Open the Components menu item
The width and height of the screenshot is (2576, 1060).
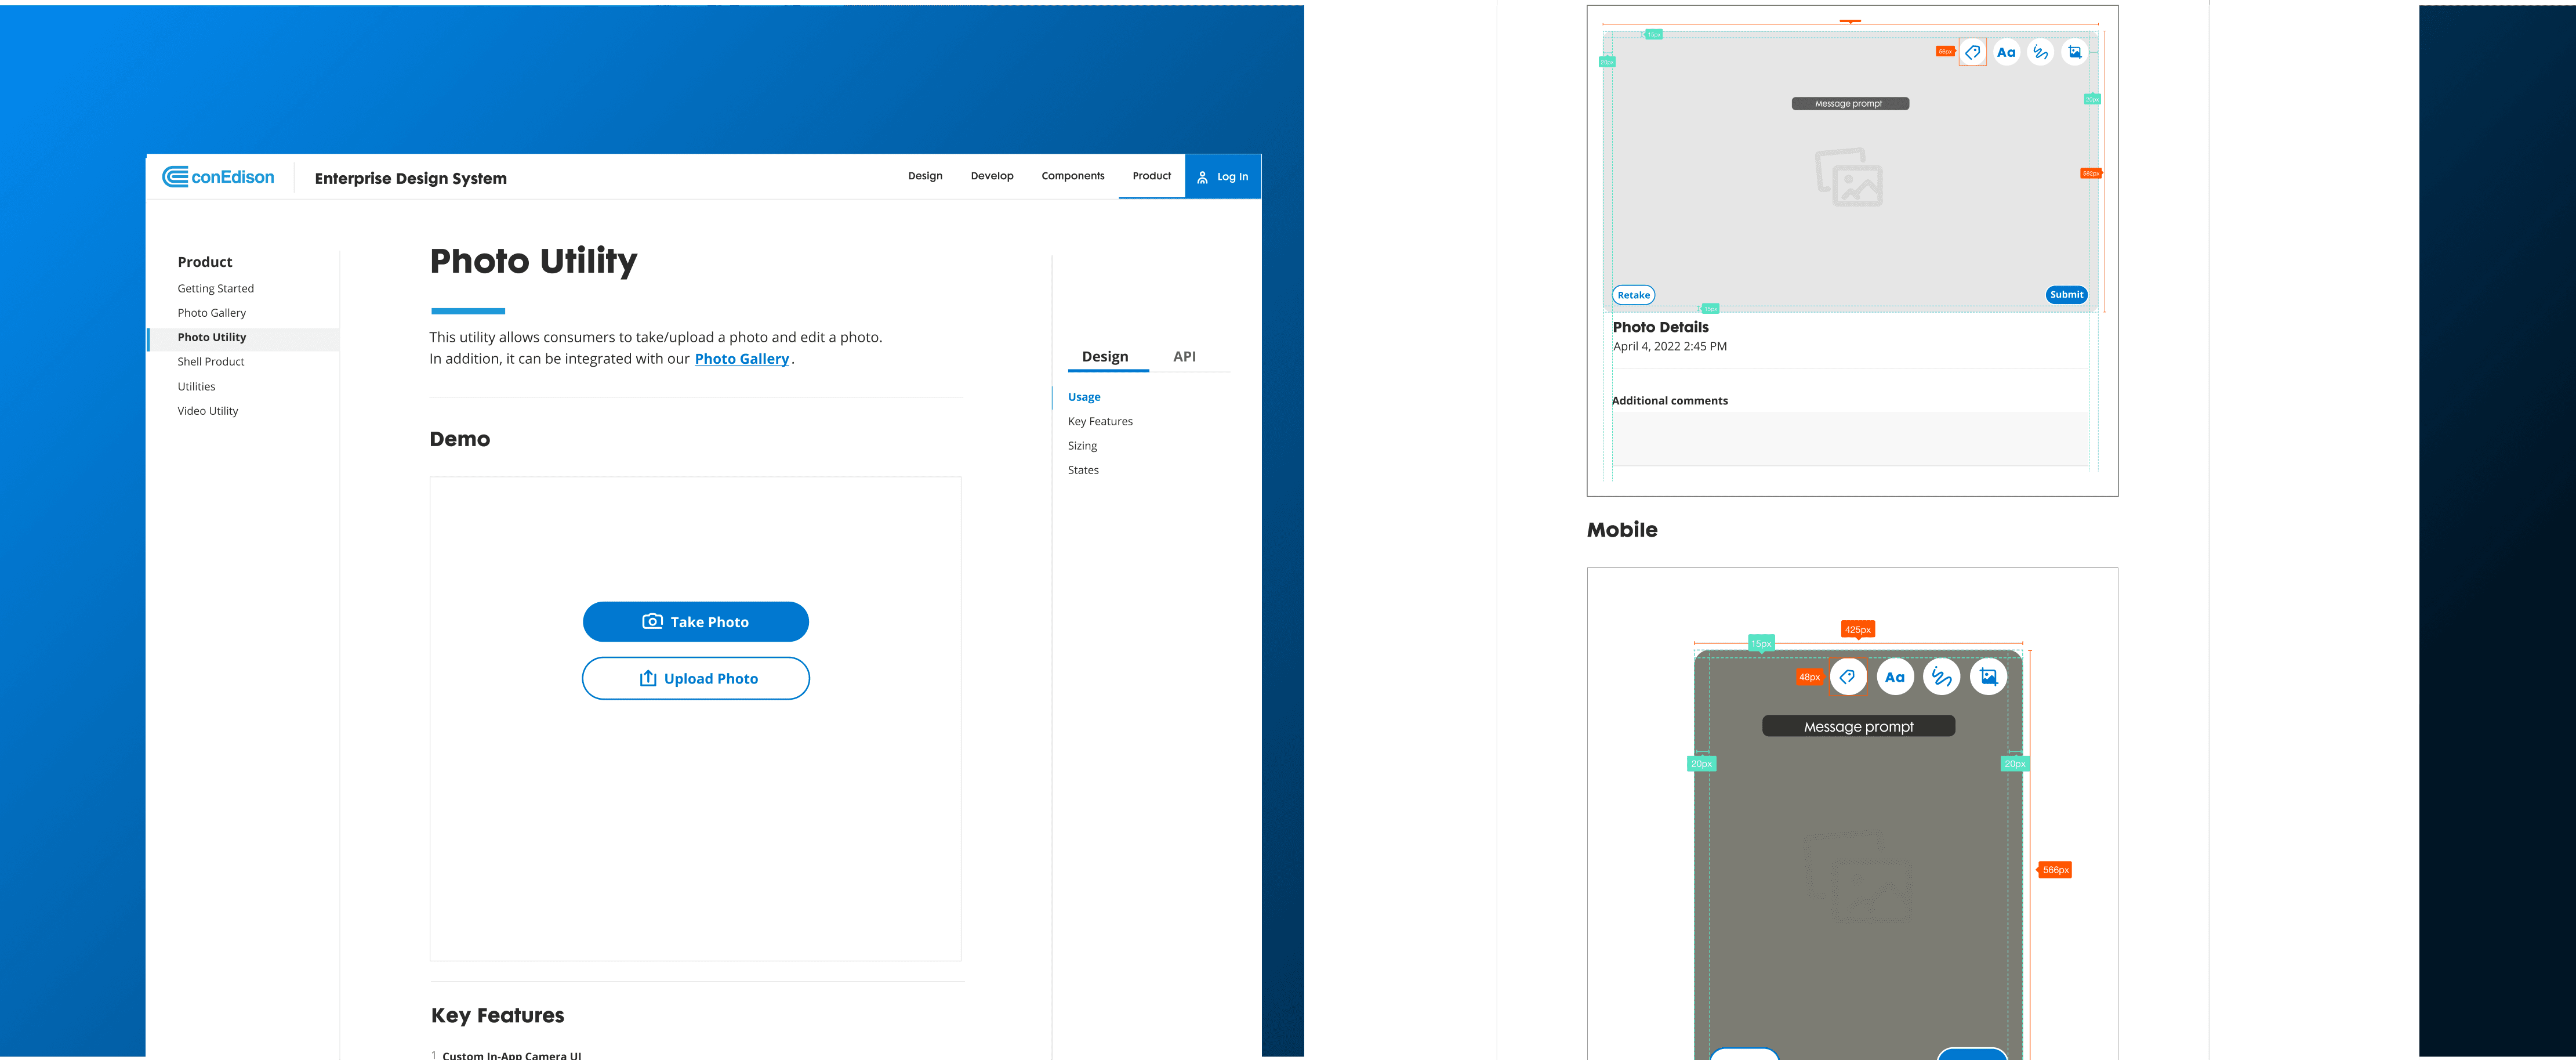tap(1072, 176)
